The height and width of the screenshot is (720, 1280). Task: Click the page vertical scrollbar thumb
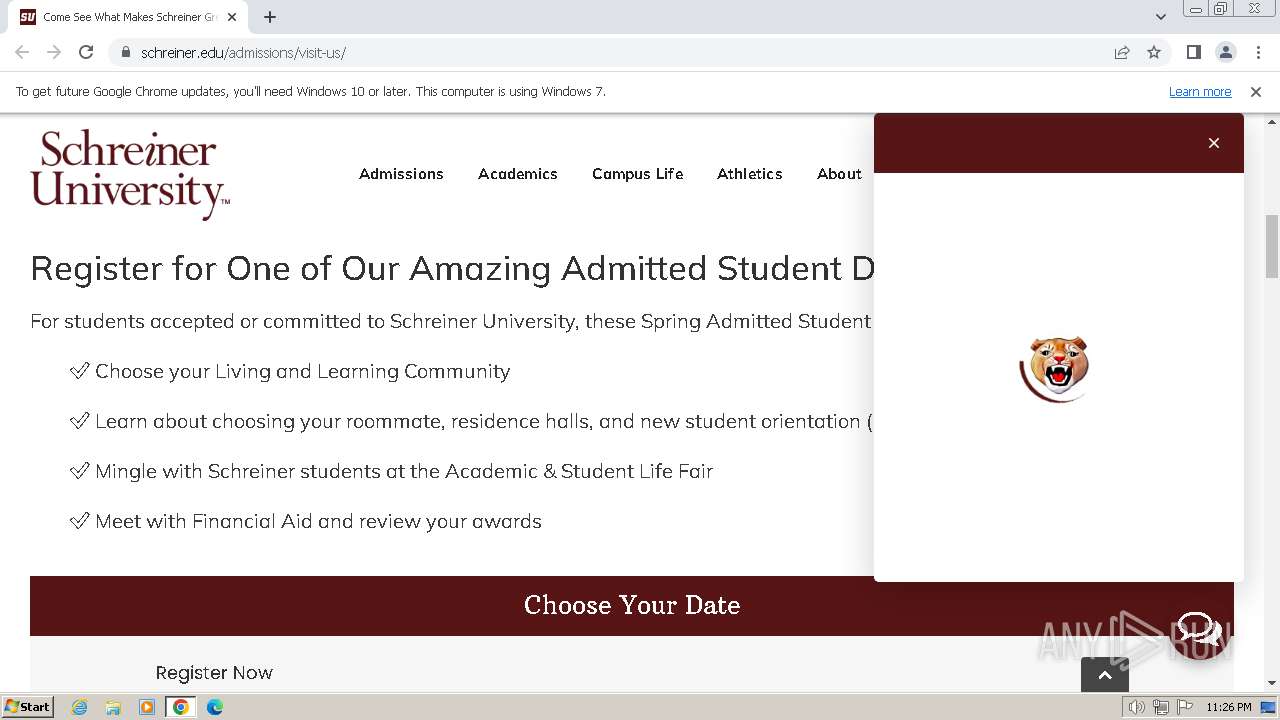pos(1272,245)
